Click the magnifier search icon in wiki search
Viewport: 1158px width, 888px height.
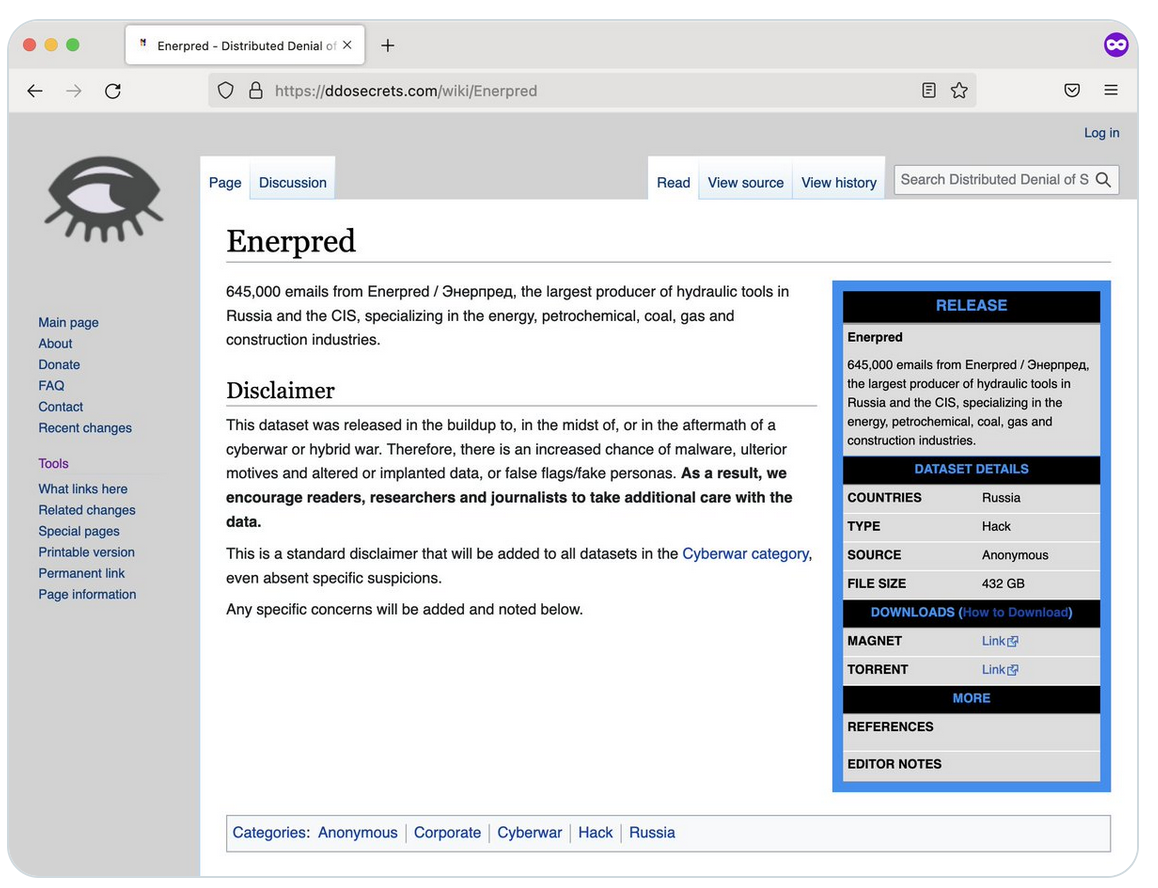pyautogui.click(x=1103, y=180)
